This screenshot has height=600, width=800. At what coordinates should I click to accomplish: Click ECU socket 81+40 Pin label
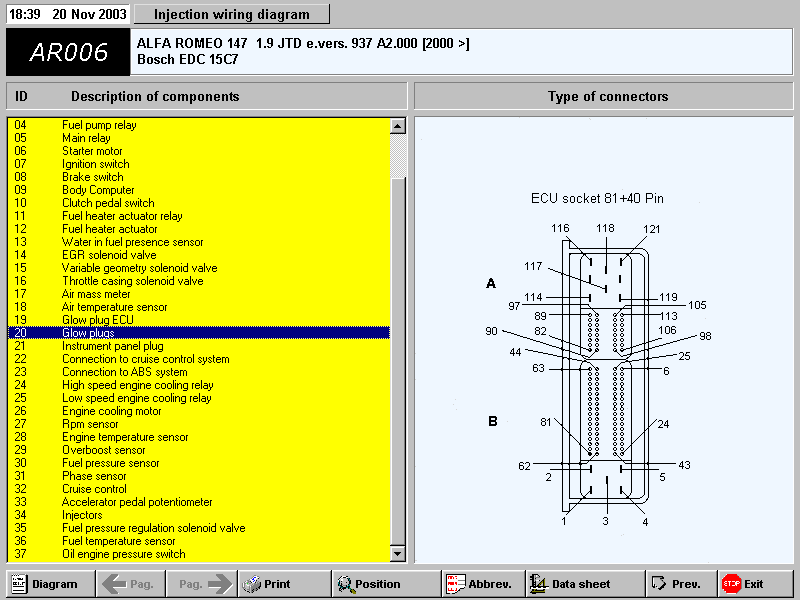(597, 198)
